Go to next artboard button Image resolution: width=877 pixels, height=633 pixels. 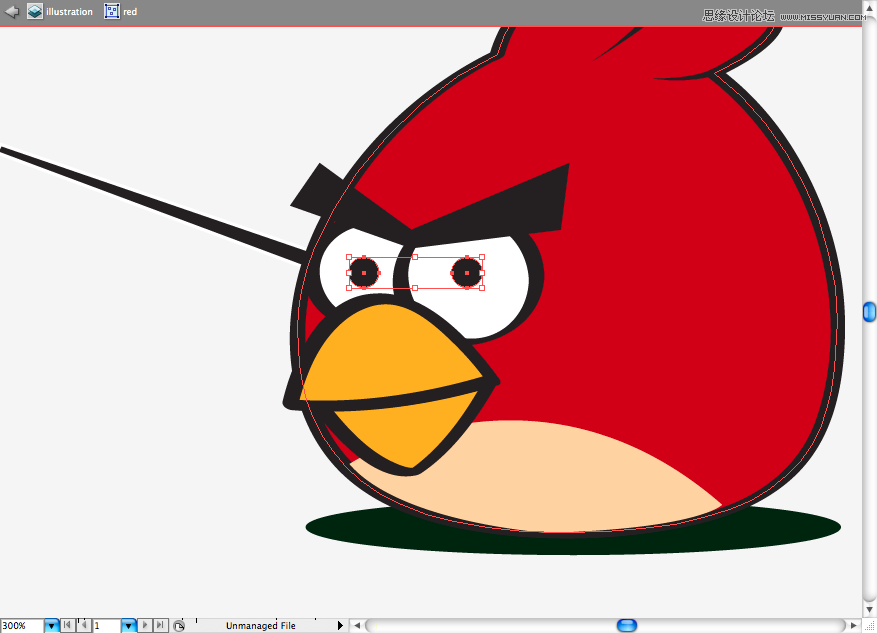tap(145, 625)
